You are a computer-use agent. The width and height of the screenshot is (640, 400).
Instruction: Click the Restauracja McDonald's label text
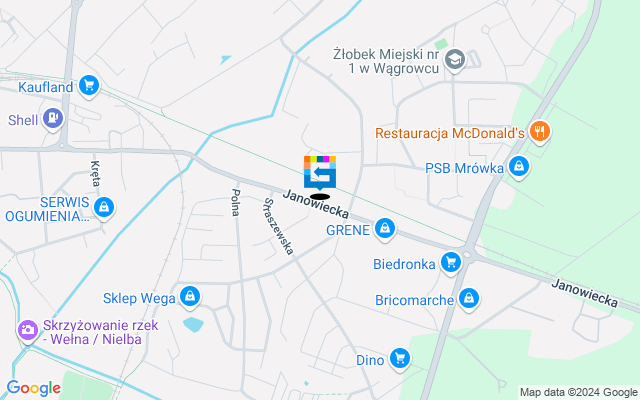click(x=450, y=133)
